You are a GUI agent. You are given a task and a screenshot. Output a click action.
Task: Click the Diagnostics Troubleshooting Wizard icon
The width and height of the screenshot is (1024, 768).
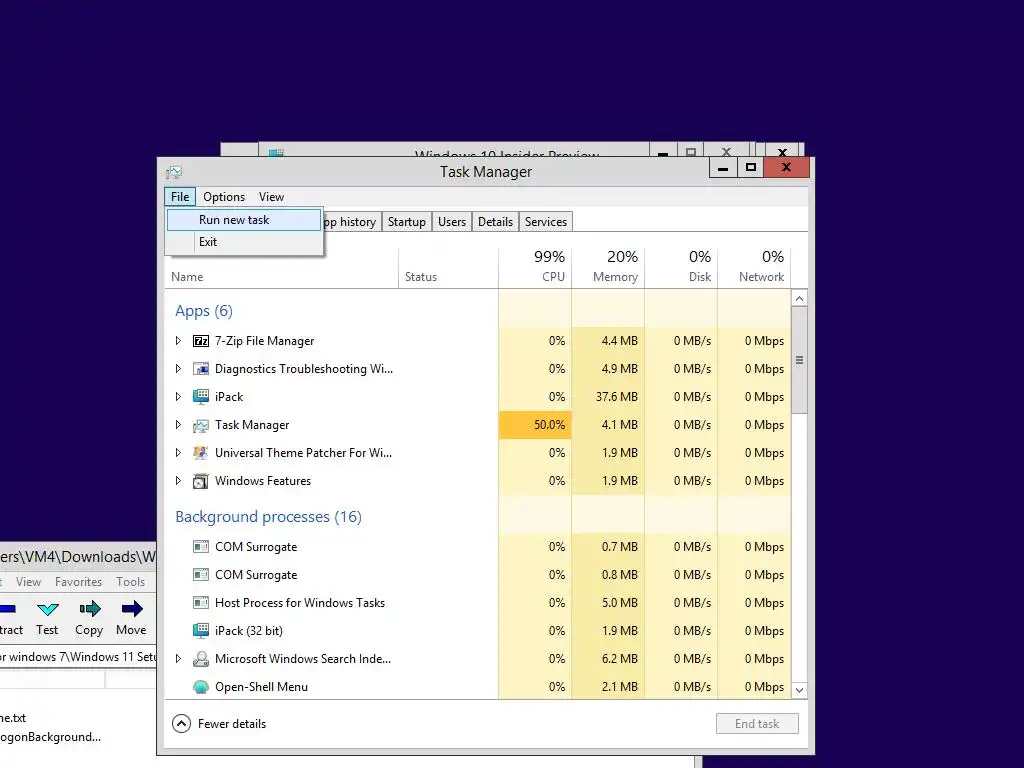coord(200,369)
